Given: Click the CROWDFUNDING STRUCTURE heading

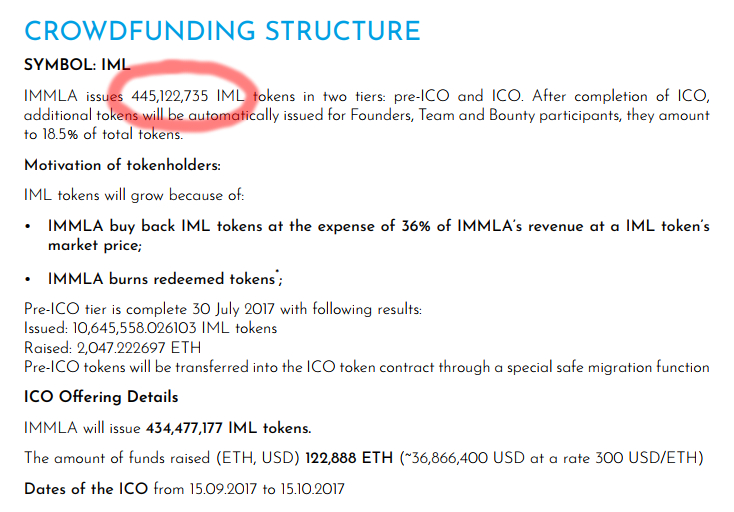Looking at the screenshot, I should pos(222,31).
